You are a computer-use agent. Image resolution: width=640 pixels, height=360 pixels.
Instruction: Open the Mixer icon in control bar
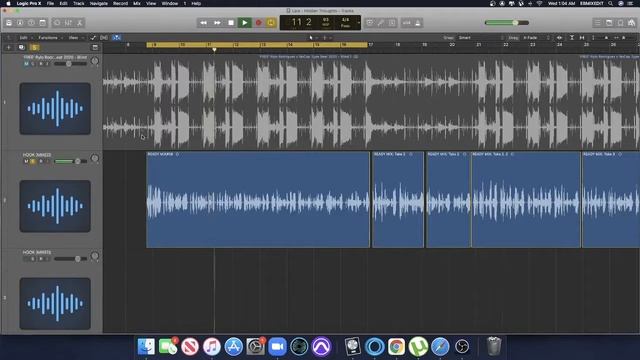click(x=68, y=23)
